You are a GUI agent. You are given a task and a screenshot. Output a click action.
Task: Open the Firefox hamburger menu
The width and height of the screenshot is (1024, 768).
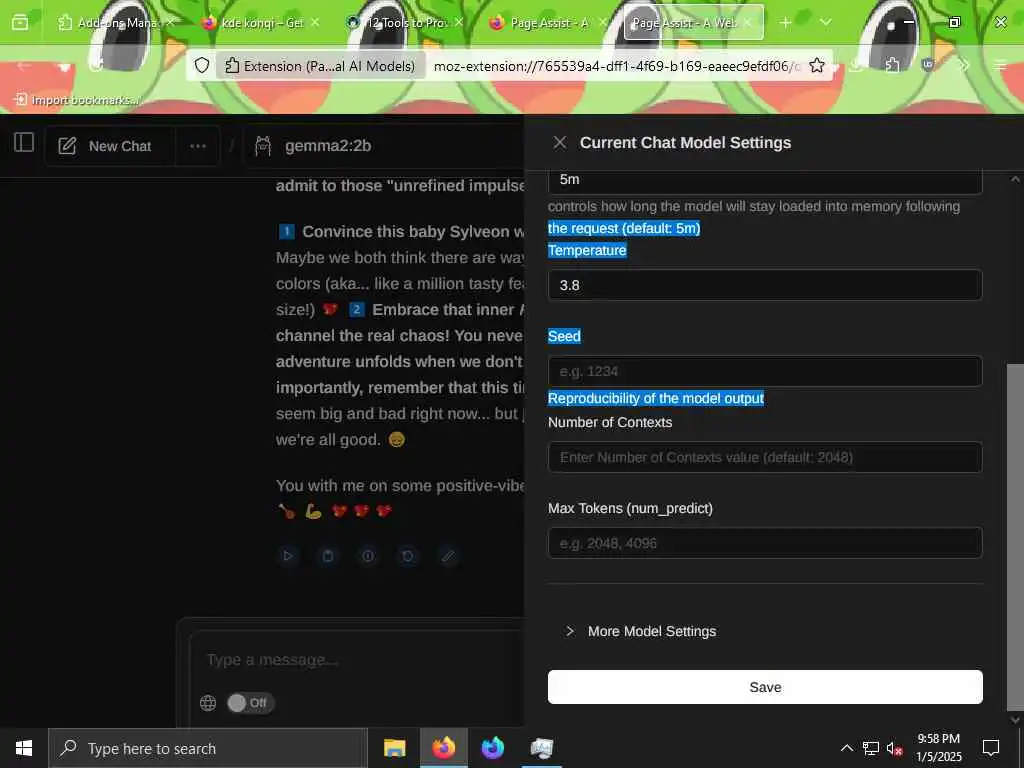click(x=1000, y=65)
